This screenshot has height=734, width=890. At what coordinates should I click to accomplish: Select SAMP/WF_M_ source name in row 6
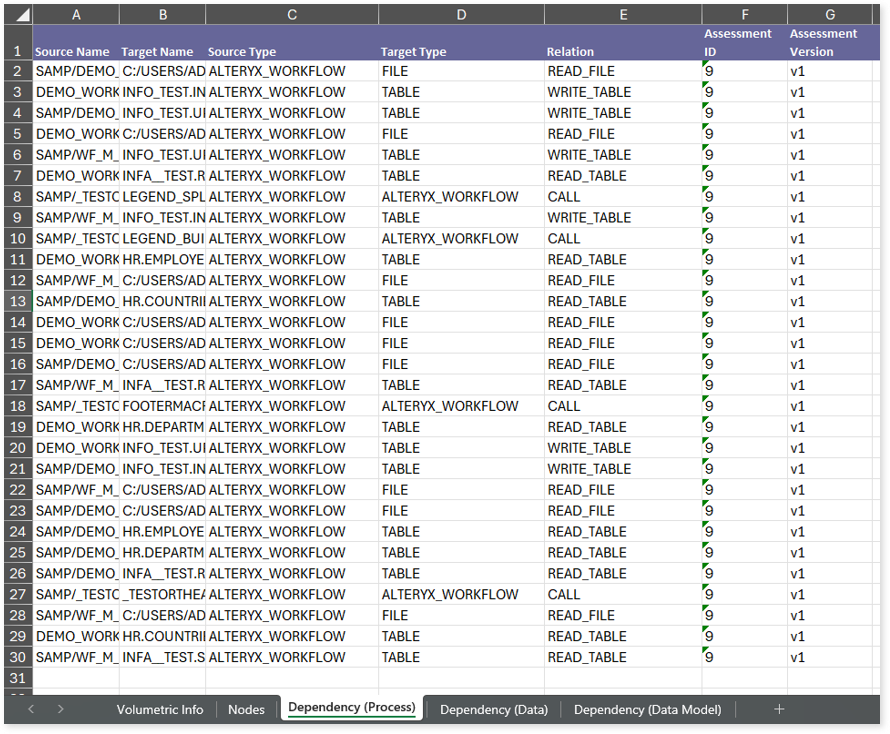[x=76, y=154]
